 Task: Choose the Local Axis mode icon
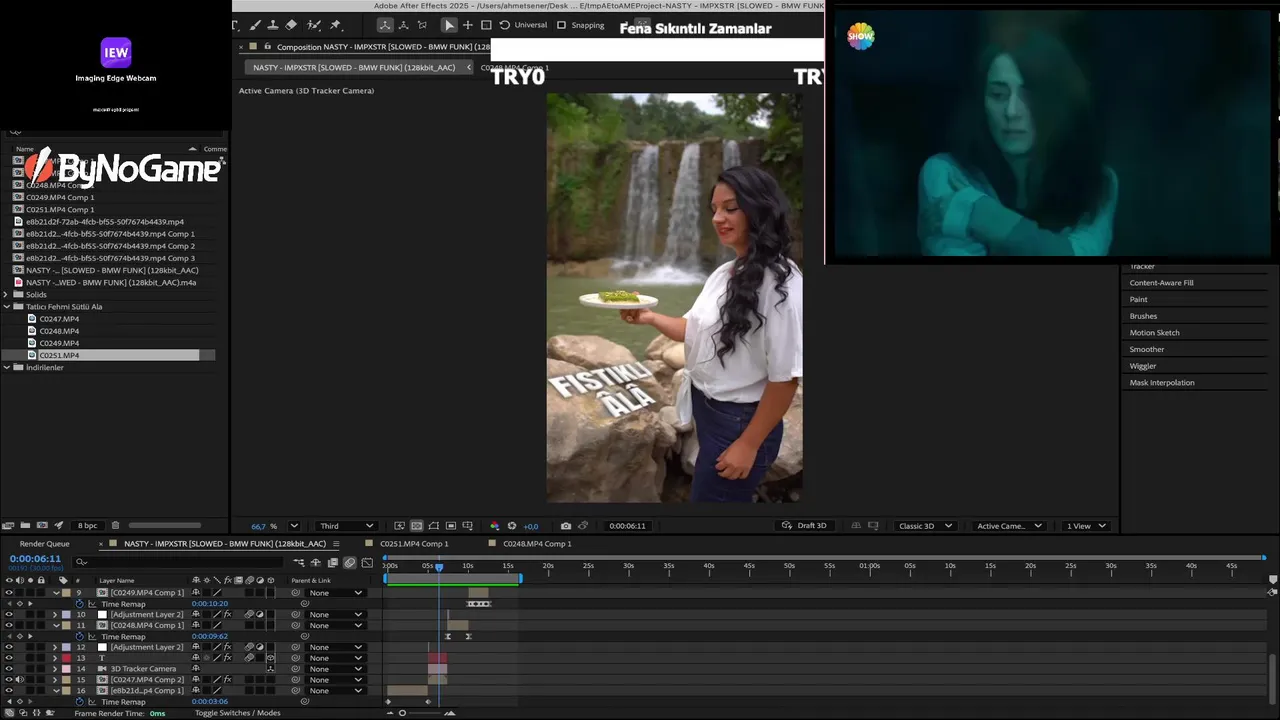[385, 25]
